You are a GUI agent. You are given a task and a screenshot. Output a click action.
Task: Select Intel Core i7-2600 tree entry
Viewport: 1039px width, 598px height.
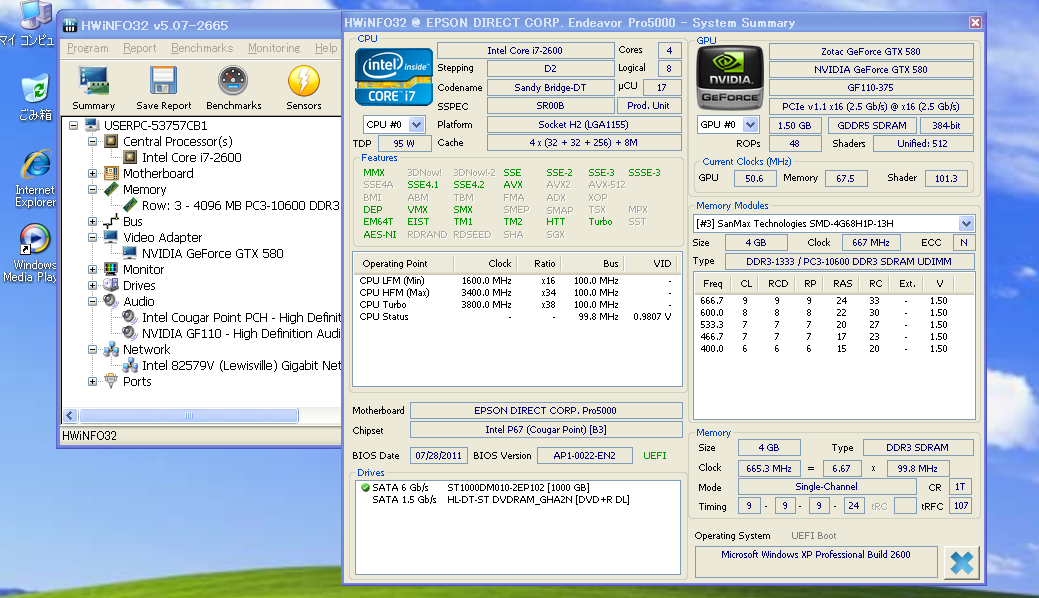(x=191, y=157)
